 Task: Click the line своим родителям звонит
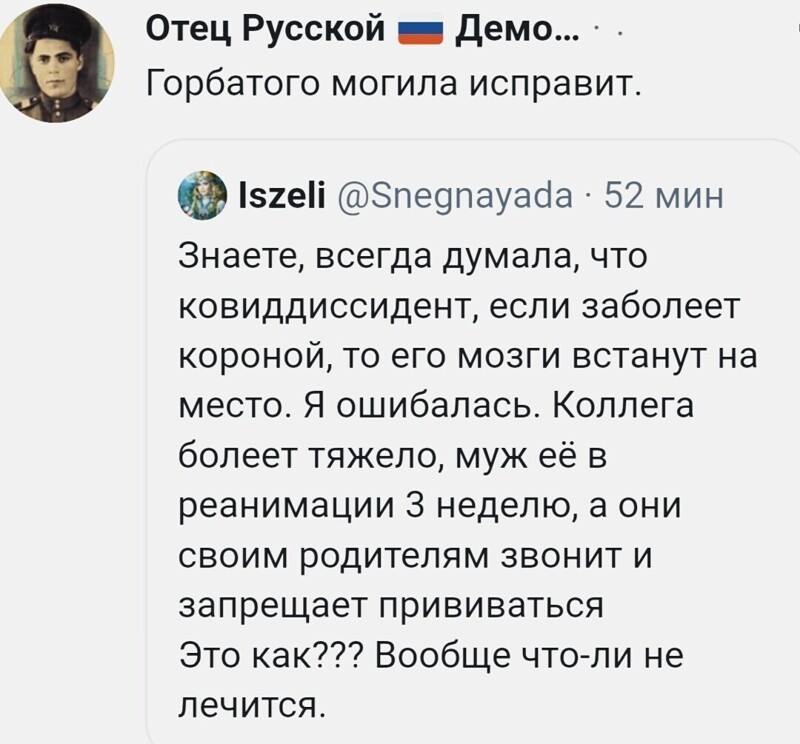point(415,556)
